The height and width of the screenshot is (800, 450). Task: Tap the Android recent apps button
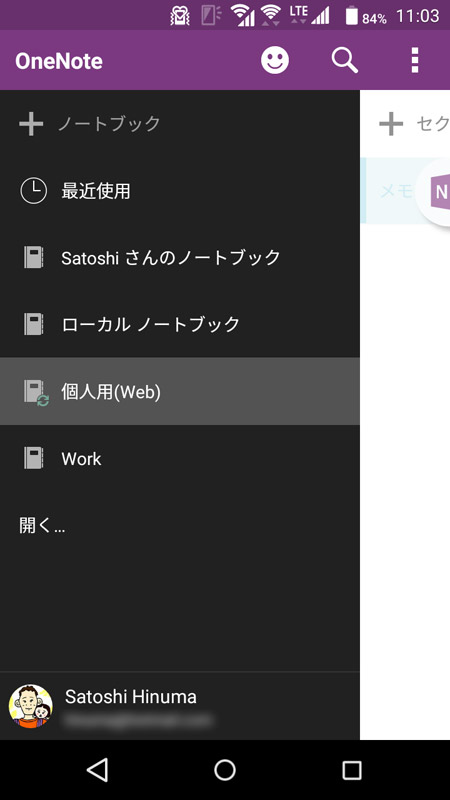click(x=352, y=769)
